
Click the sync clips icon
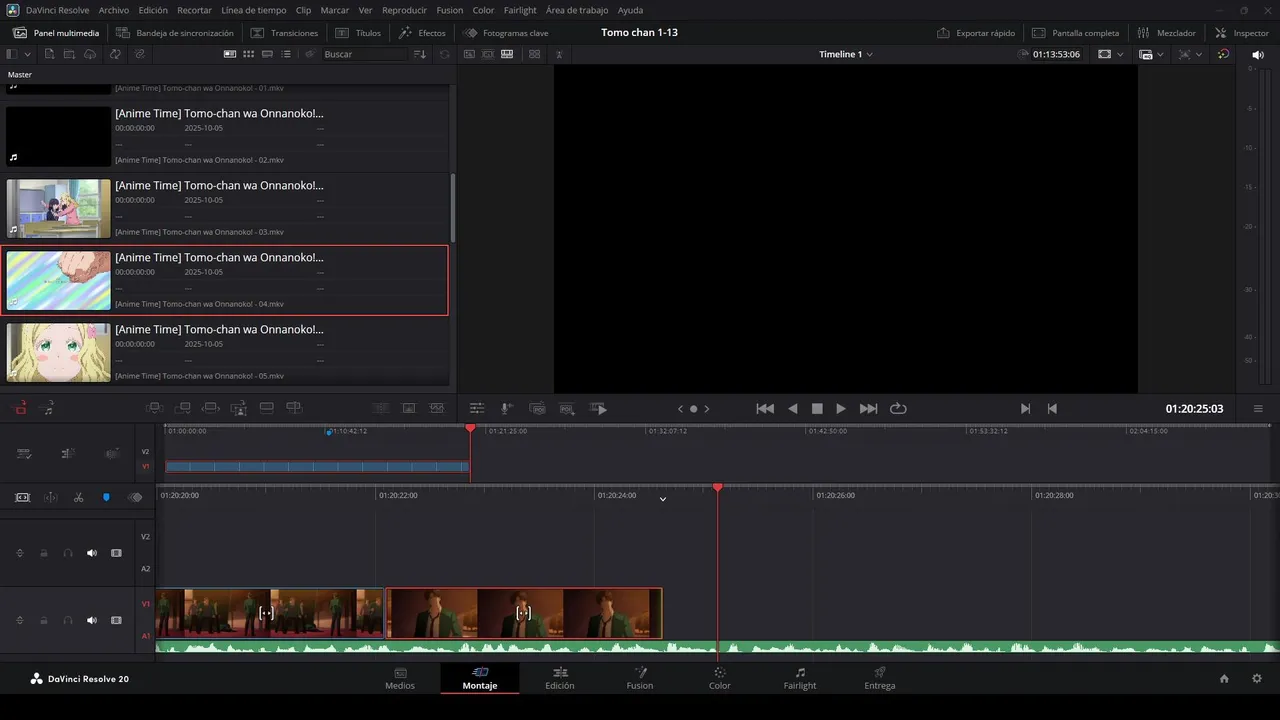coord(116,54)
